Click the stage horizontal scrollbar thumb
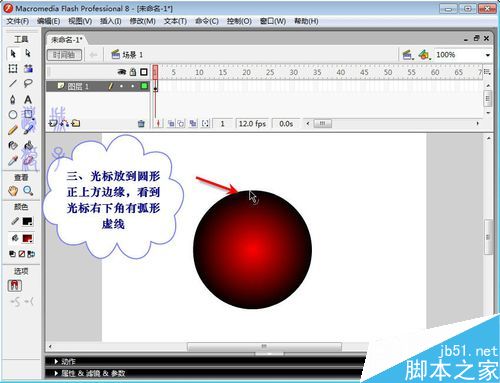This screenshot has width=500, height=383. (264, 347)
